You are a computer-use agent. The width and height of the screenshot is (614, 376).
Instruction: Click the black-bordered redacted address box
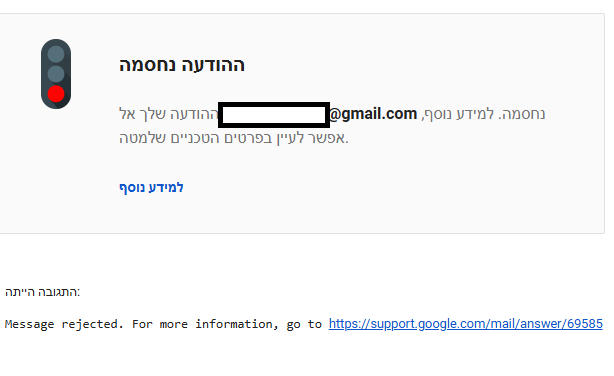click(x=274, y=115)
